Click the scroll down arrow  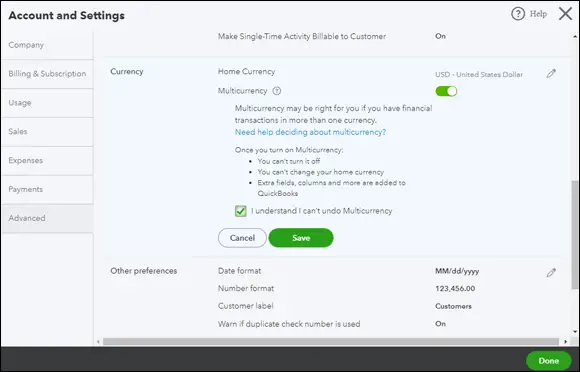(x=575, y=332)
